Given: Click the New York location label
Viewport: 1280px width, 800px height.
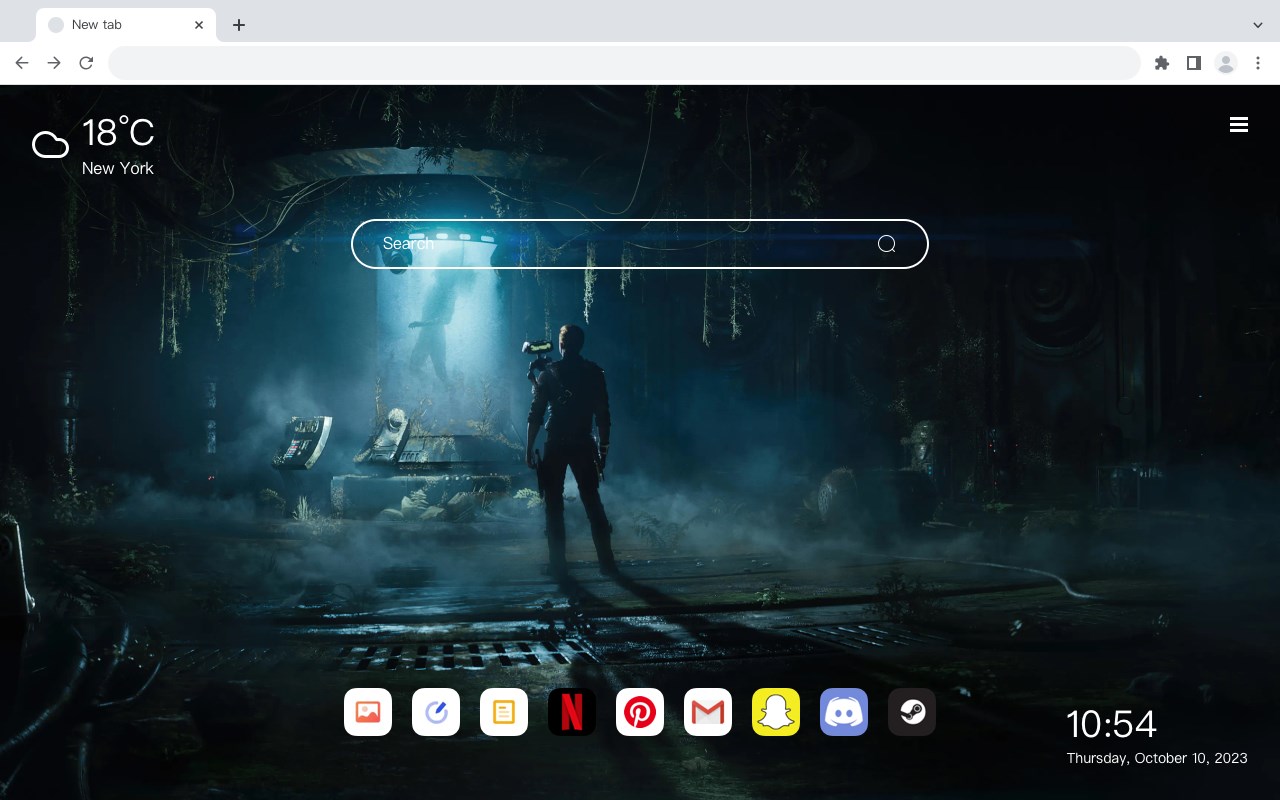Looking at the screenshot, I should point(118,168).
